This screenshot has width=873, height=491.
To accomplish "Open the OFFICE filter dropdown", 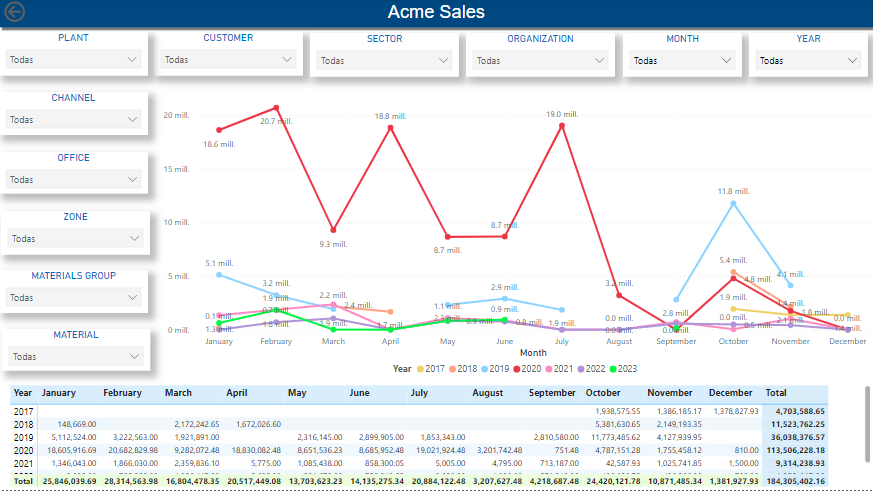I will [73, 180].
